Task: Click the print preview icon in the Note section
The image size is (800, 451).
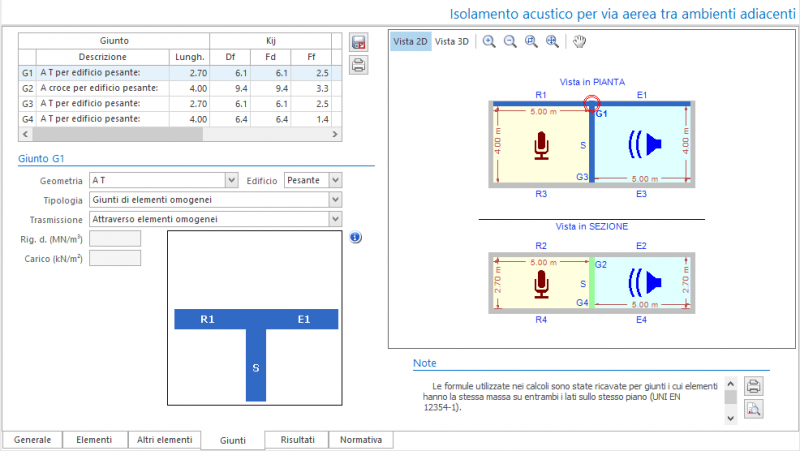Action: tap(754, 409)
